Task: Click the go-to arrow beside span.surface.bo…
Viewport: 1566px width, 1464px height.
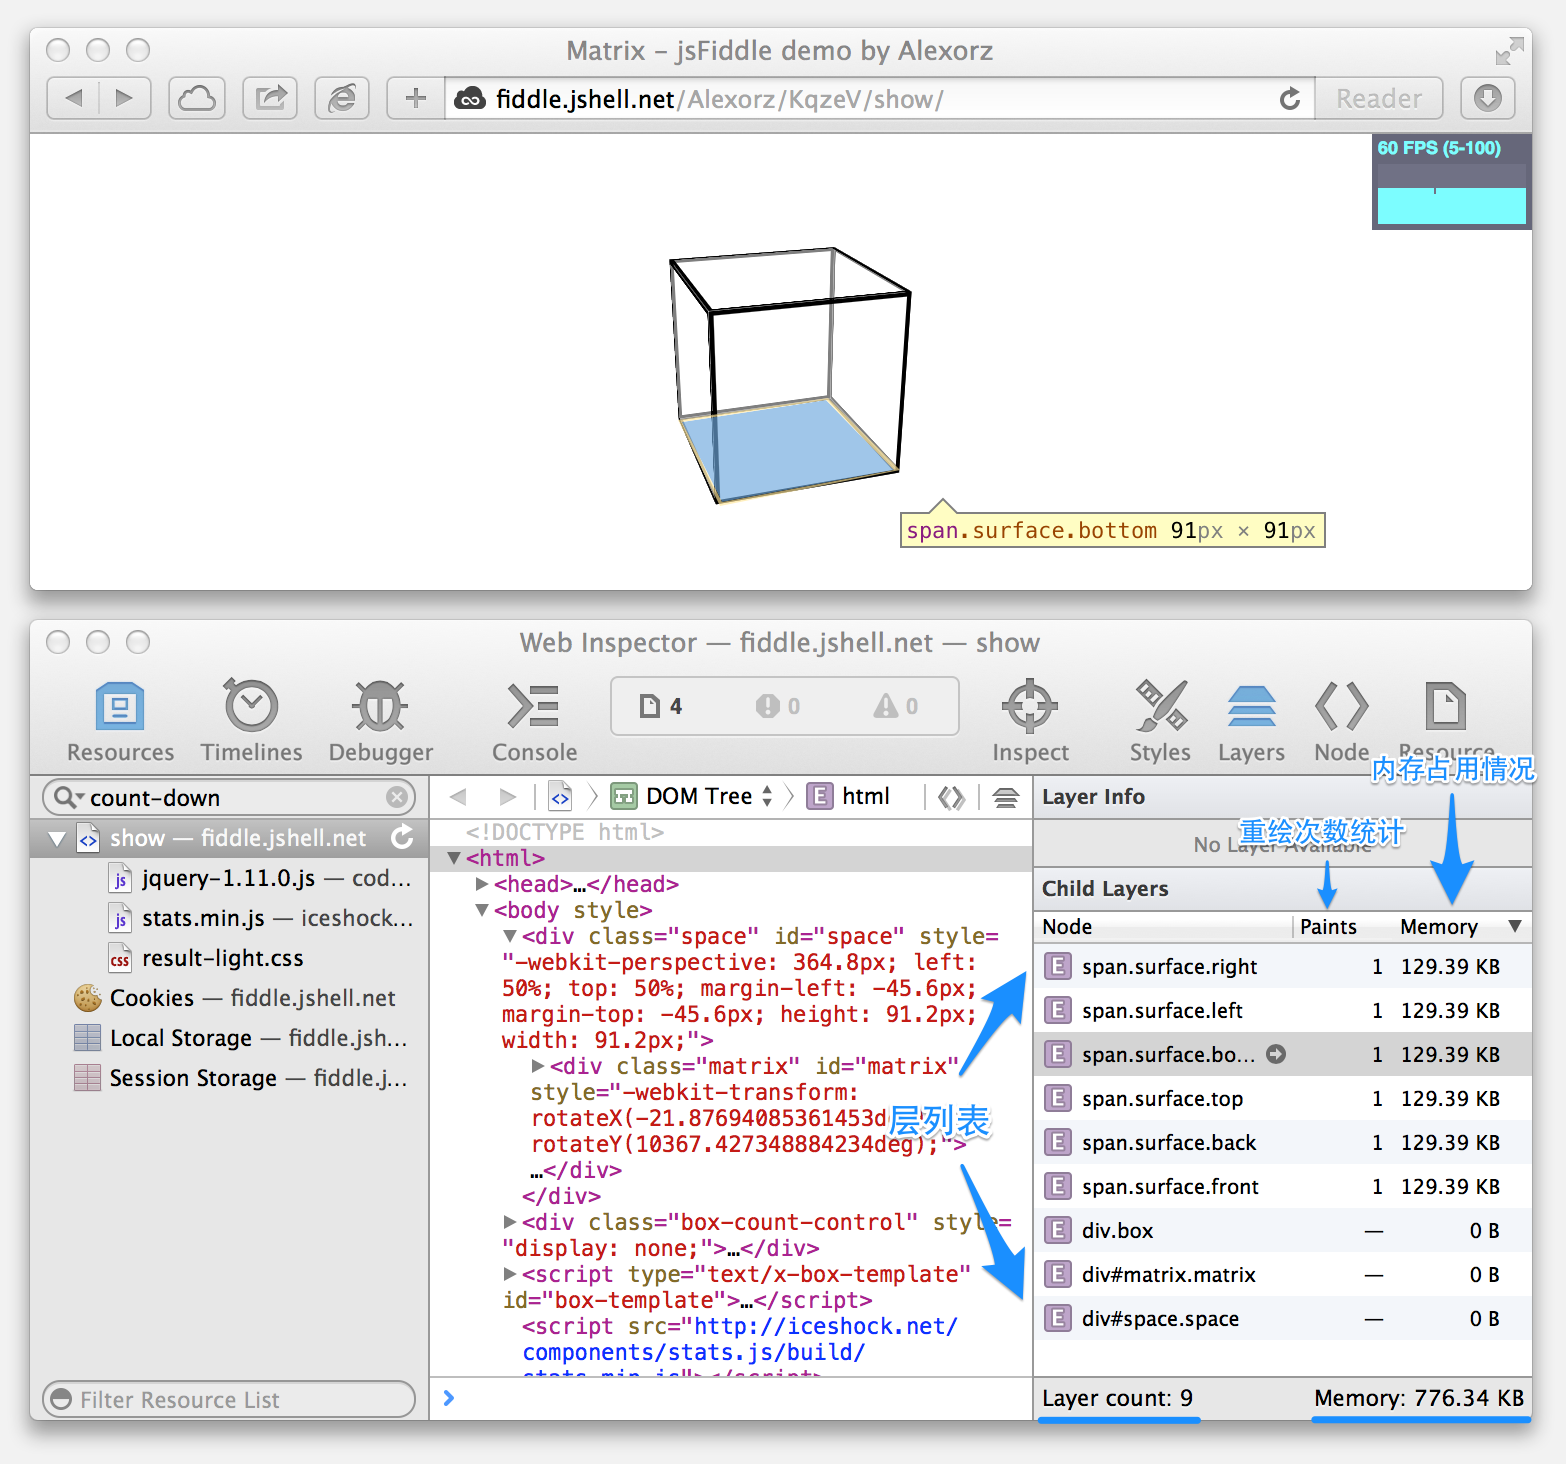Action: [1276, 1054]
